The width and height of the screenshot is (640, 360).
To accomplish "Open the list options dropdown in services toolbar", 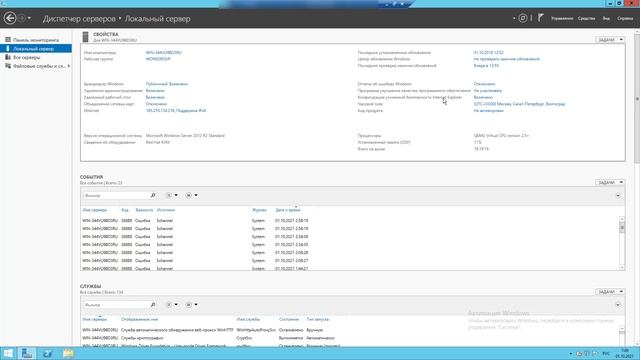I will [x=172, y=305].
